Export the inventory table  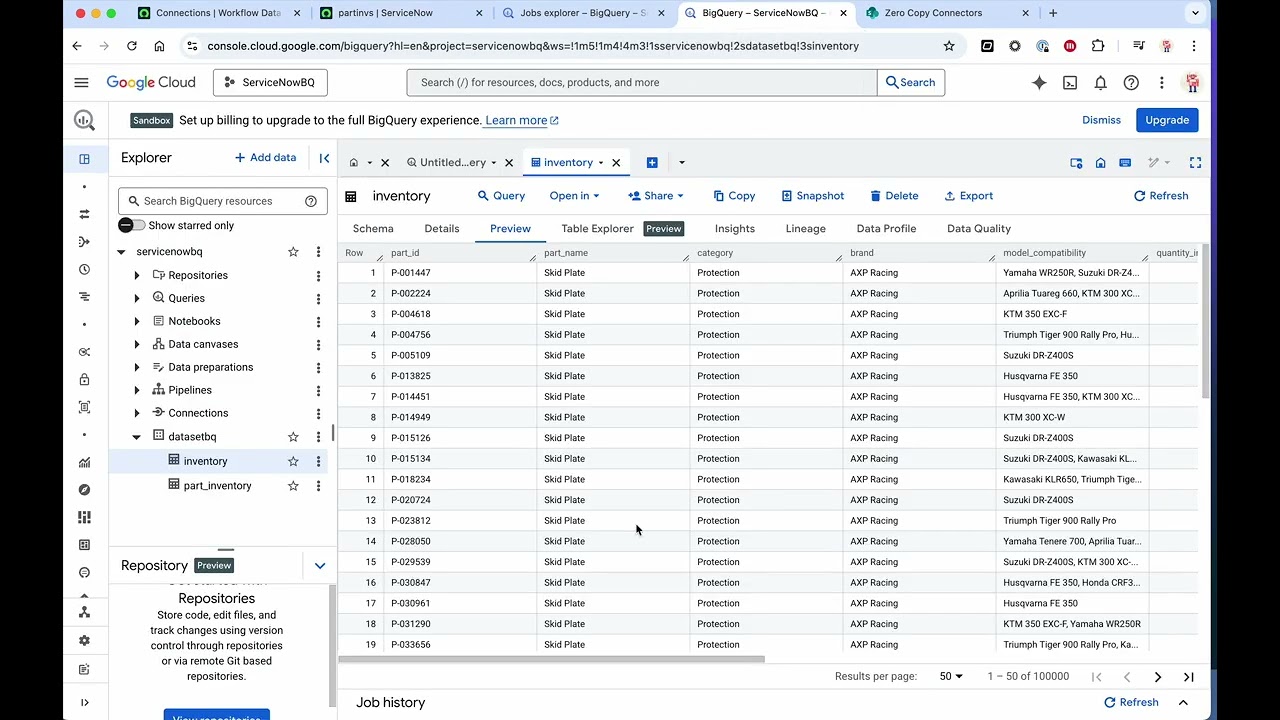coord(968,196)
